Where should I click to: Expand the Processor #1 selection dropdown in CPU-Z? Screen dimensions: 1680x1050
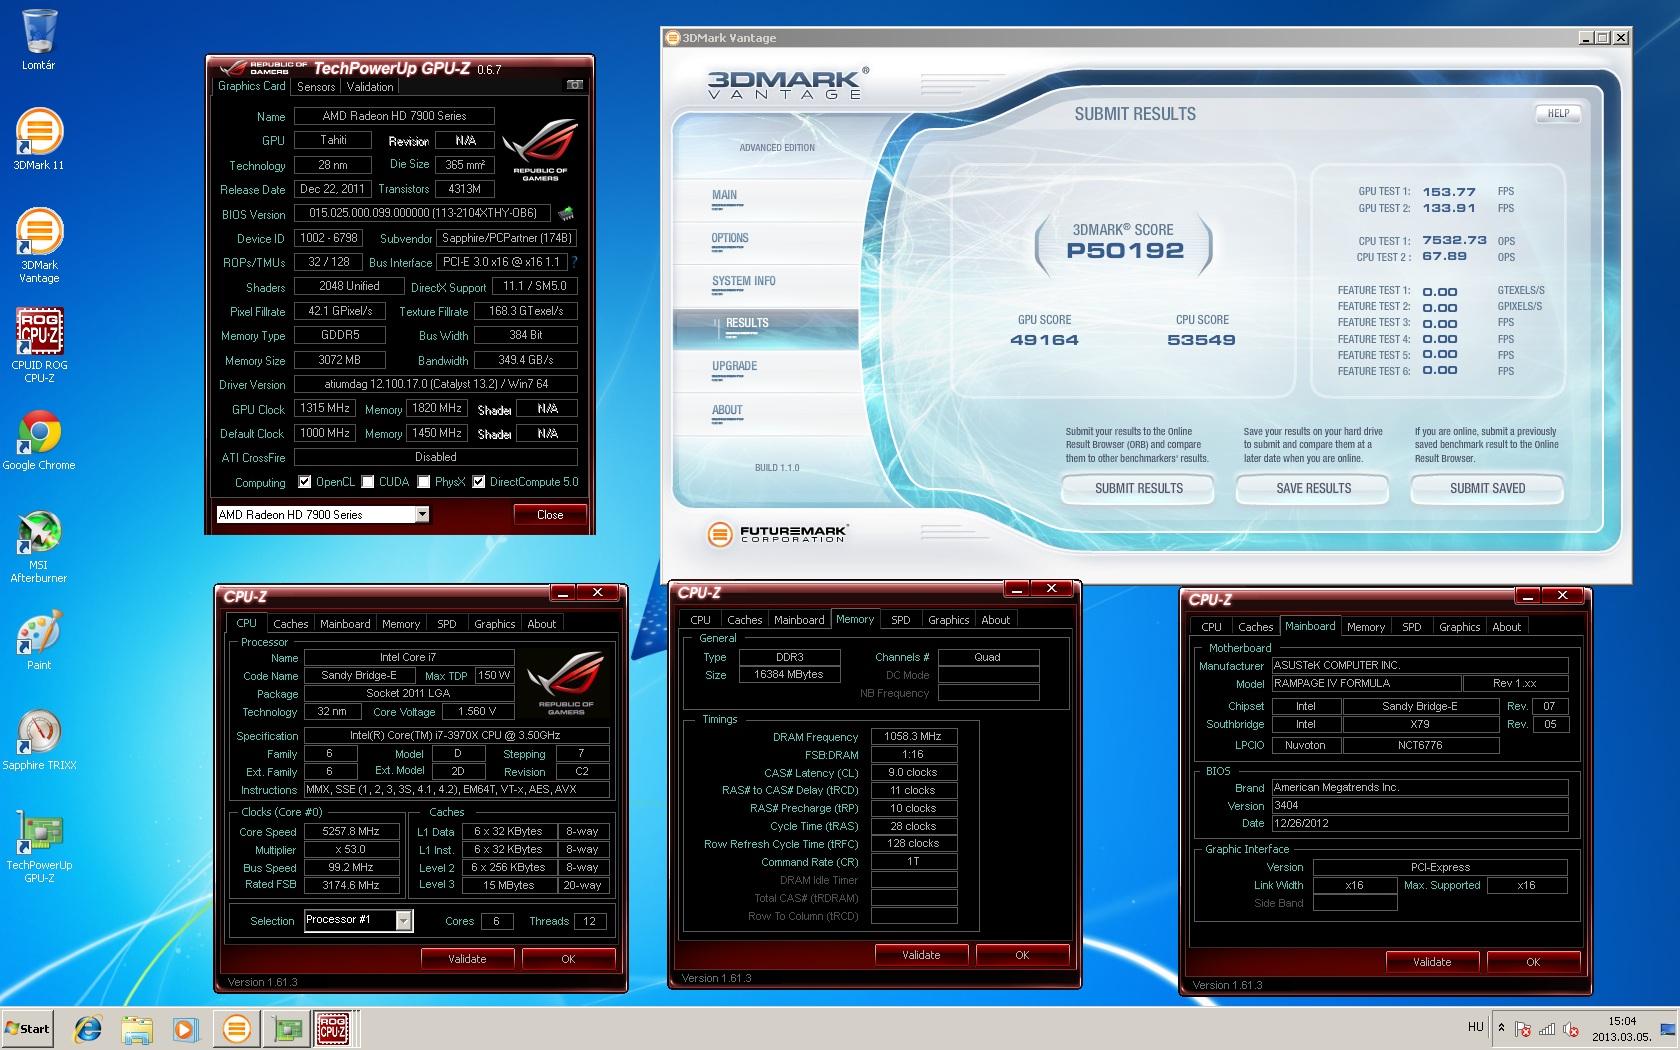point(403,920)
